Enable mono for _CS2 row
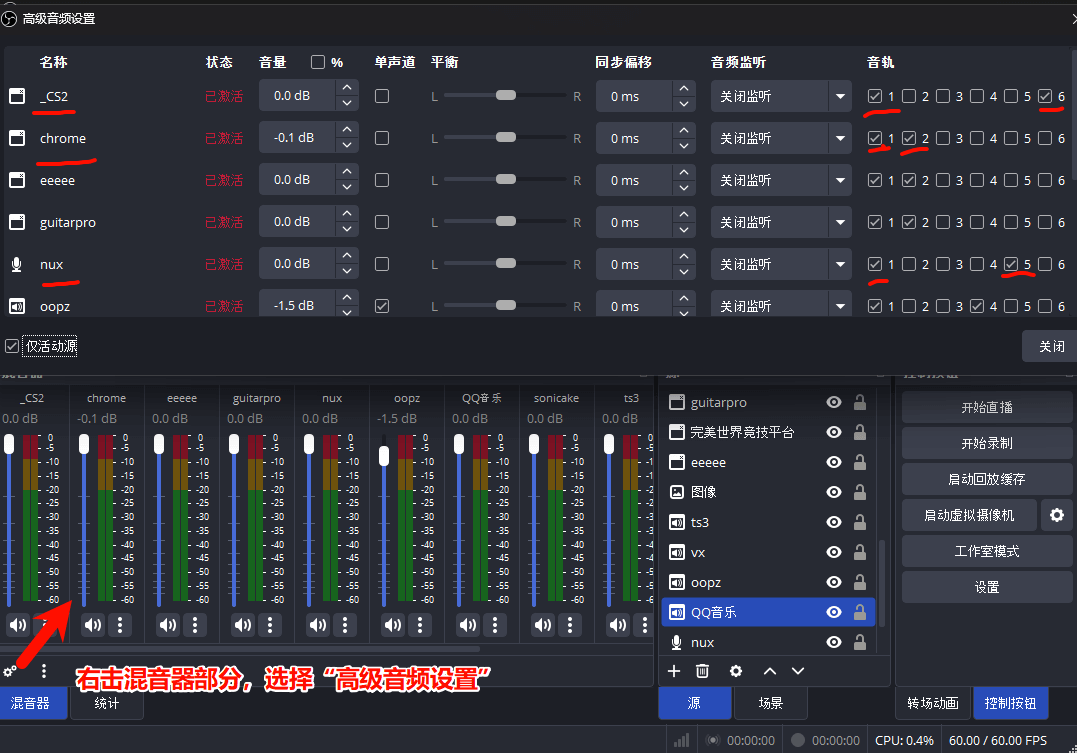The image size is (1077, 753). [x=382, y=96]
